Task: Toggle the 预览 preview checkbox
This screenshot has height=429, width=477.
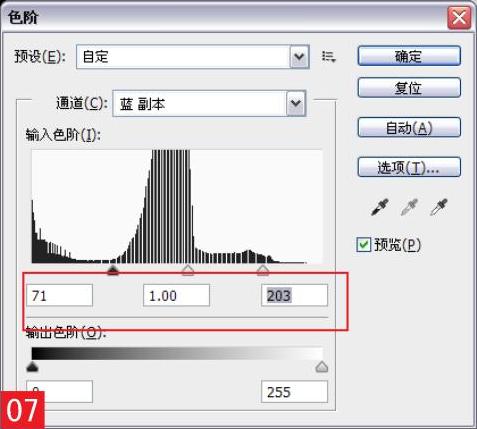Action: pyautogui.click(x=363, y=245)
